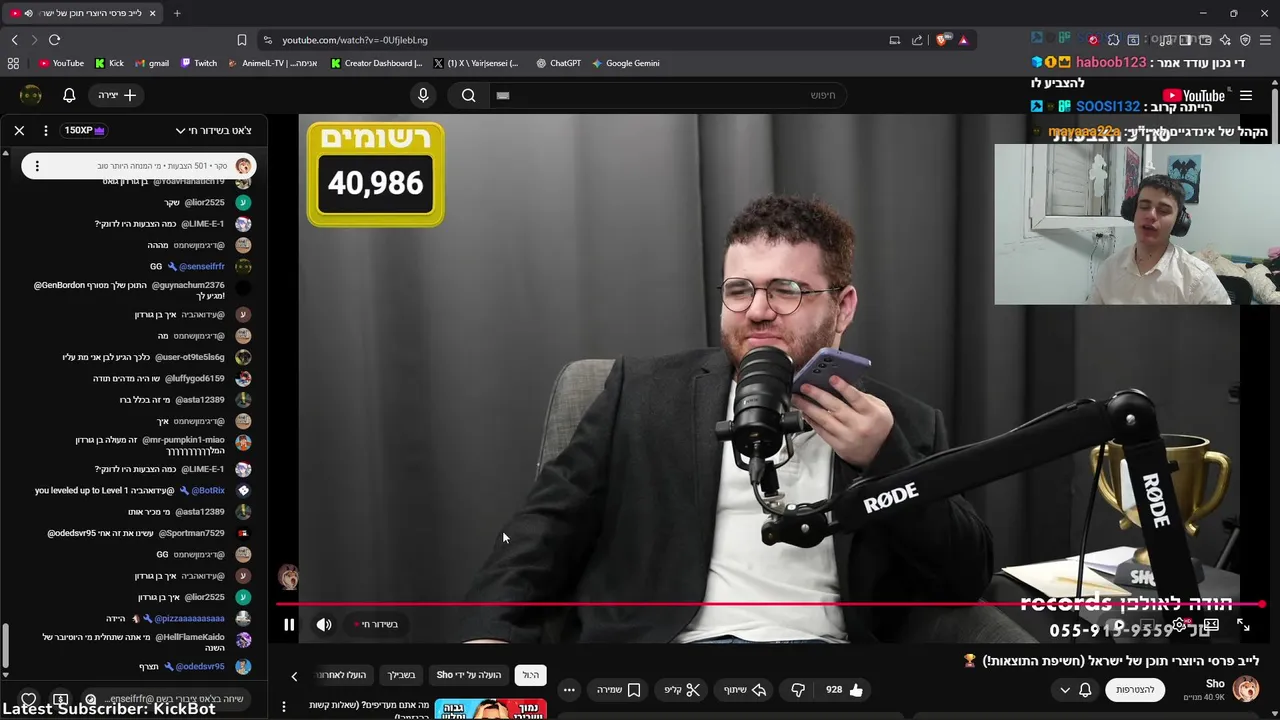1280x720 pixels.
Task: Toggle closed captions on the player
Action: click(1148, 626)
